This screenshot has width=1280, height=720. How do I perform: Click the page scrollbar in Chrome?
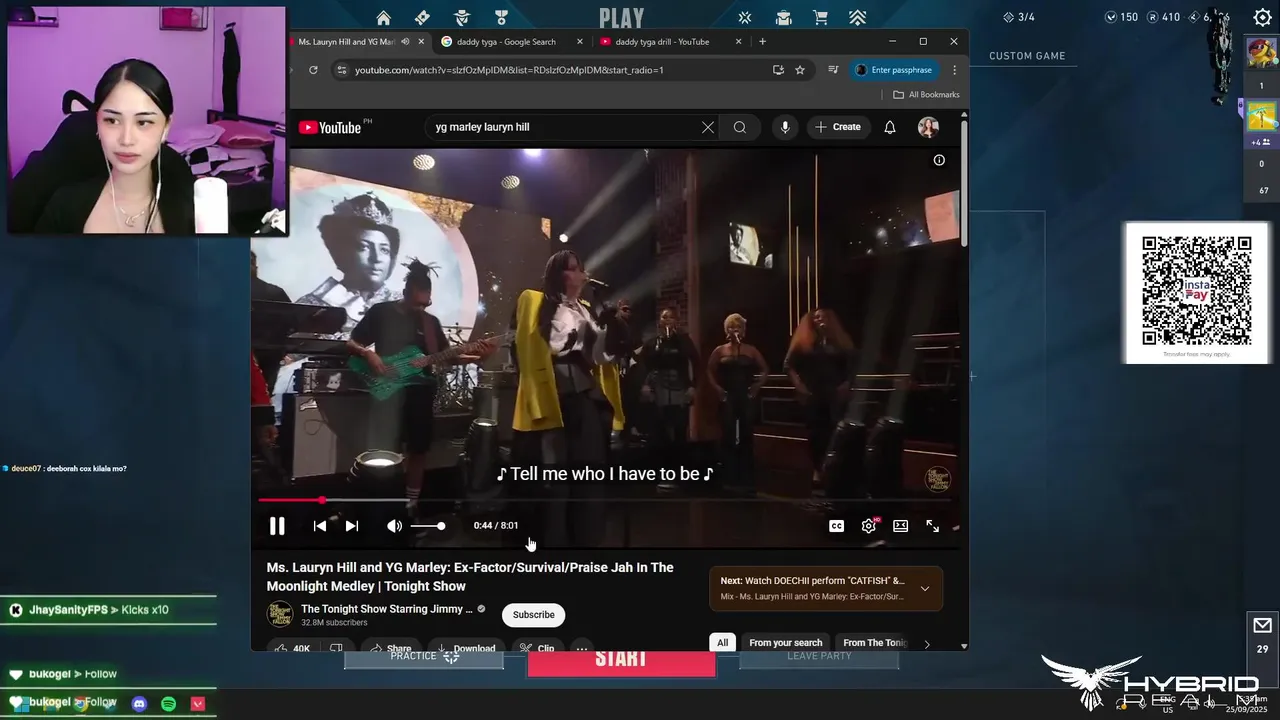[x=964, y=185]
